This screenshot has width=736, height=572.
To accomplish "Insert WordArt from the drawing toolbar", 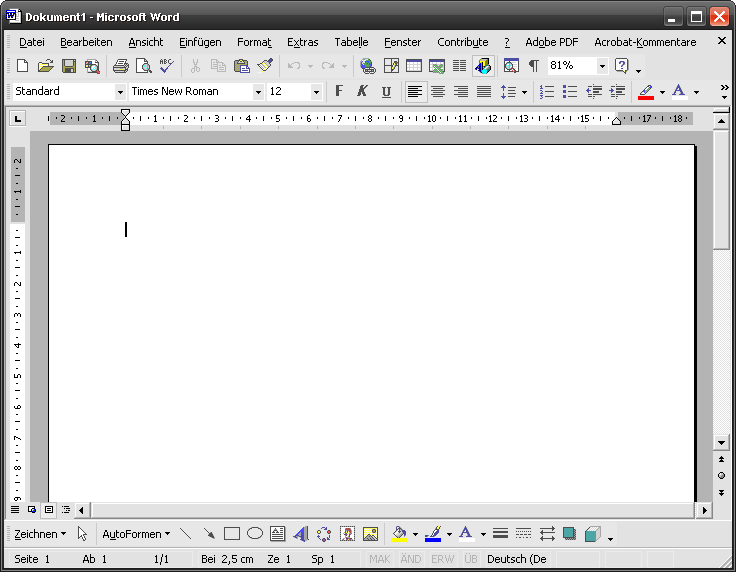I will [300, 534].
